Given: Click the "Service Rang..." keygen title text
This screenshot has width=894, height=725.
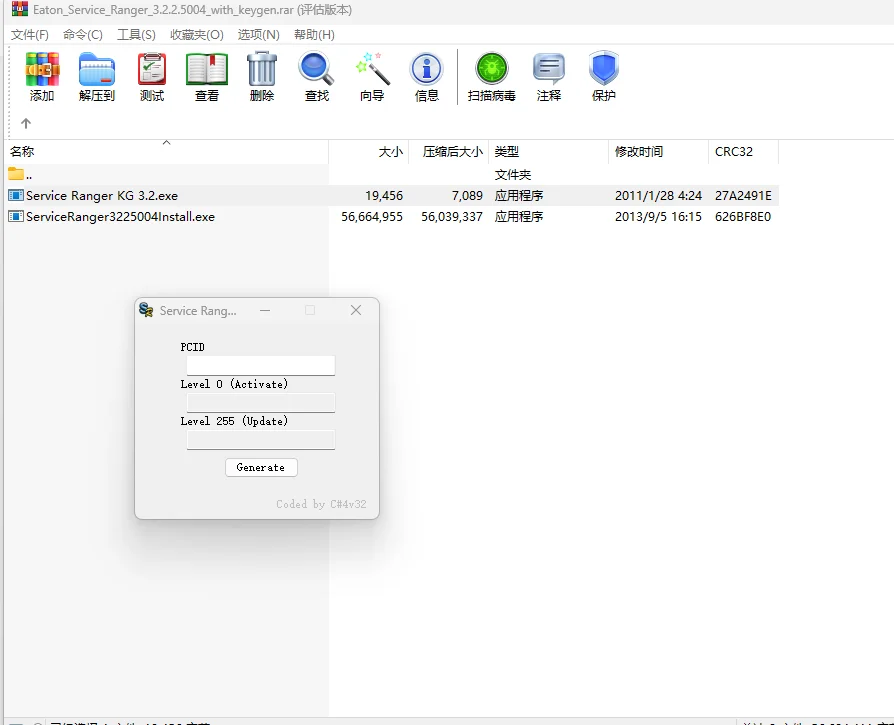Looking at the screenshot, I should pyautogui.click(x=198, y=311).
